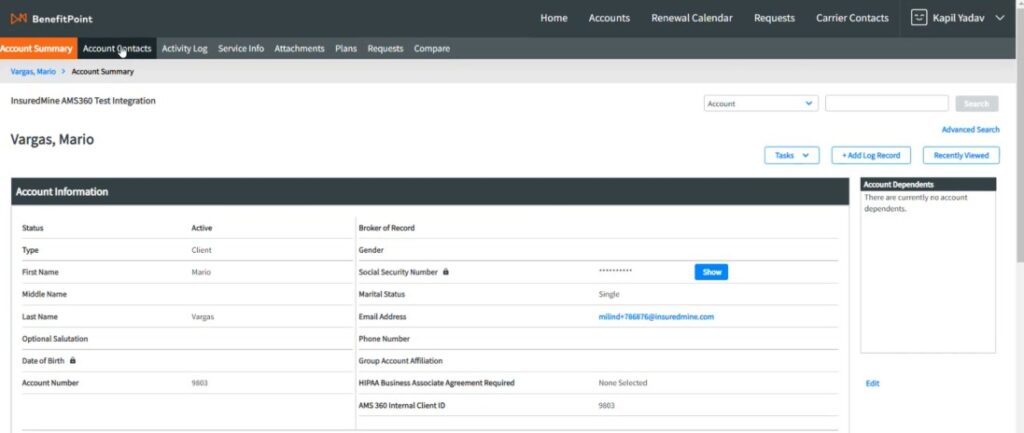Go to the Attachments tab
1024x433 pixels.
click(299, 48)
